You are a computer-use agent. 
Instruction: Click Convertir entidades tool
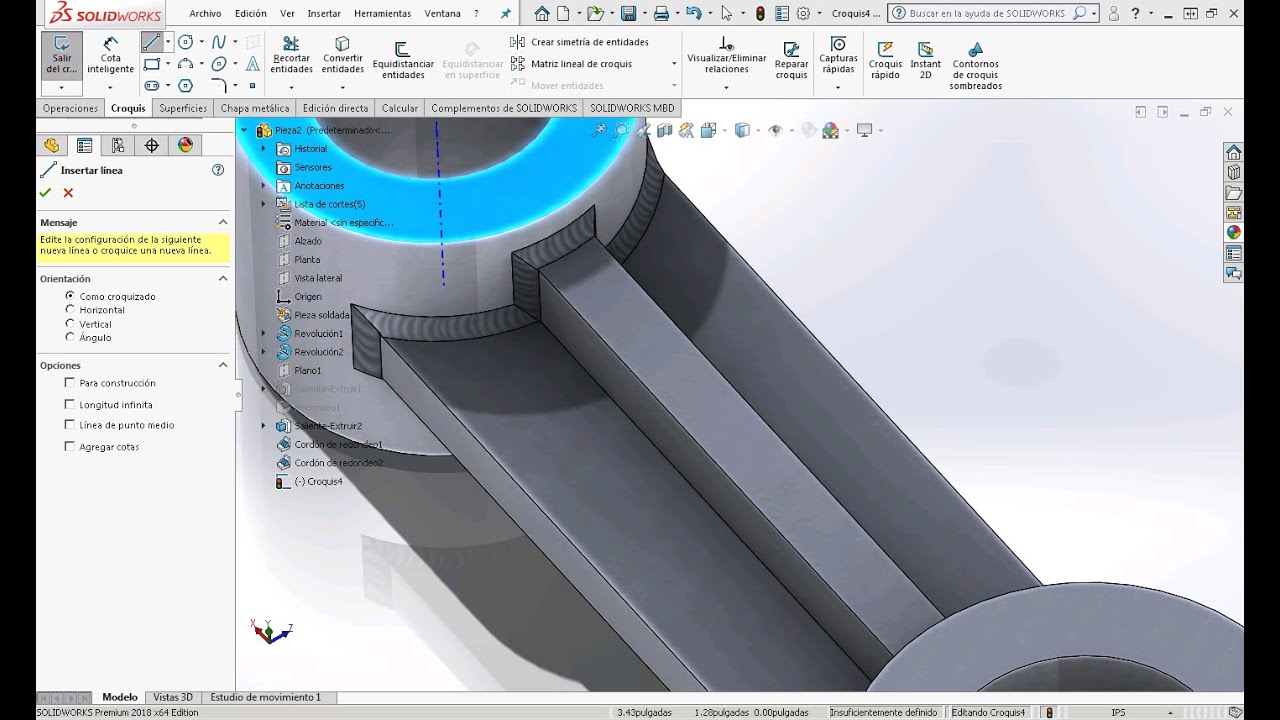(x=343, y=55)
